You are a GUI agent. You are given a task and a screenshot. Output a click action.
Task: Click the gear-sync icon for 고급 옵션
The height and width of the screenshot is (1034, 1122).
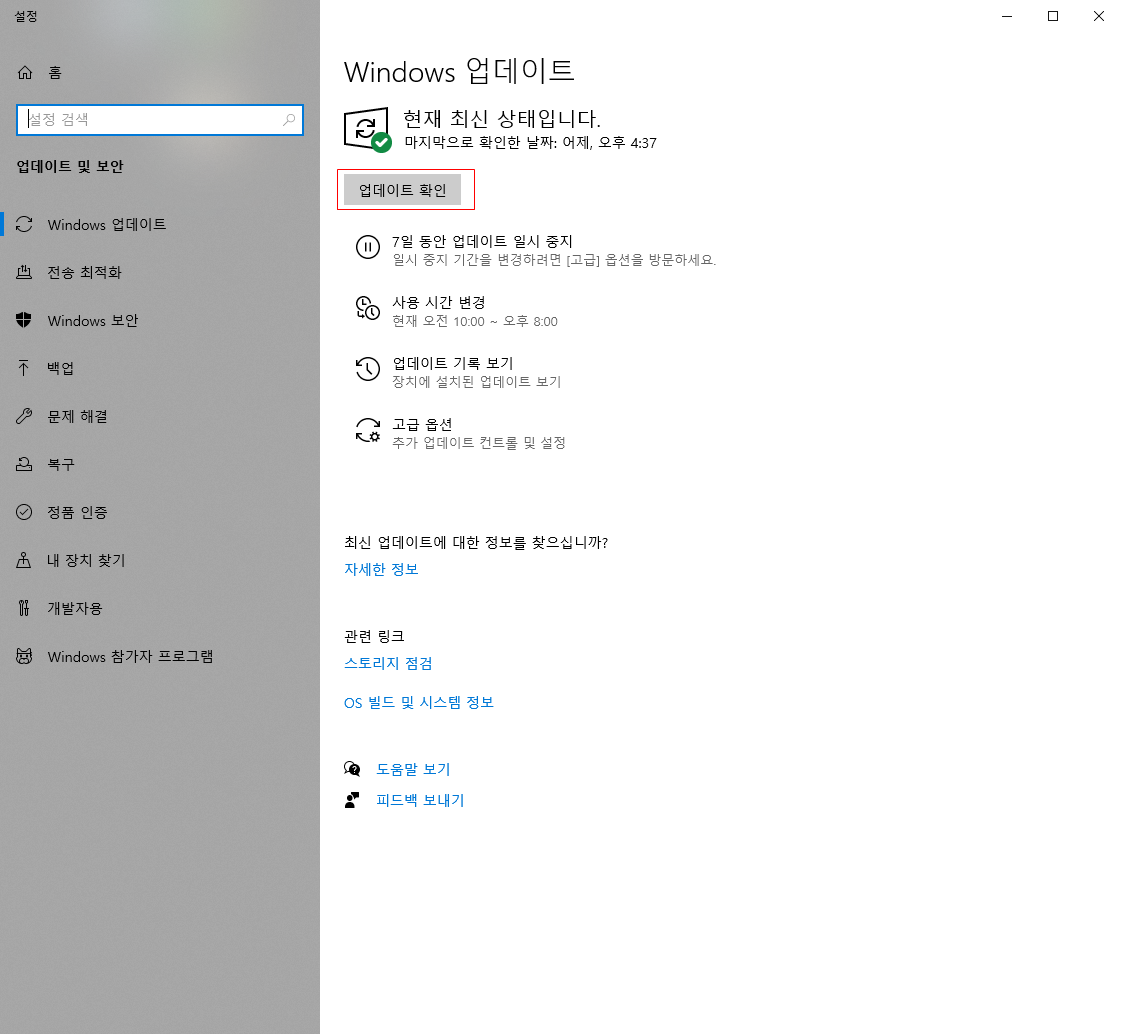[368, 431]
